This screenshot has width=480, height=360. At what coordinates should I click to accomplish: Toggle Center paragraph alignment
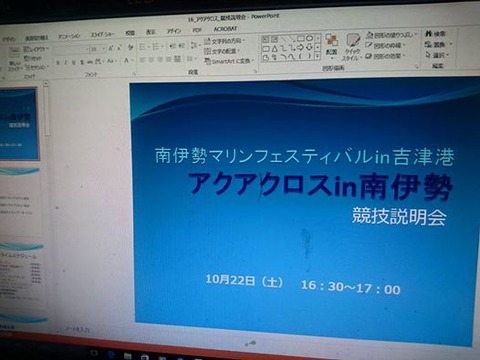(x=151, y=60)
